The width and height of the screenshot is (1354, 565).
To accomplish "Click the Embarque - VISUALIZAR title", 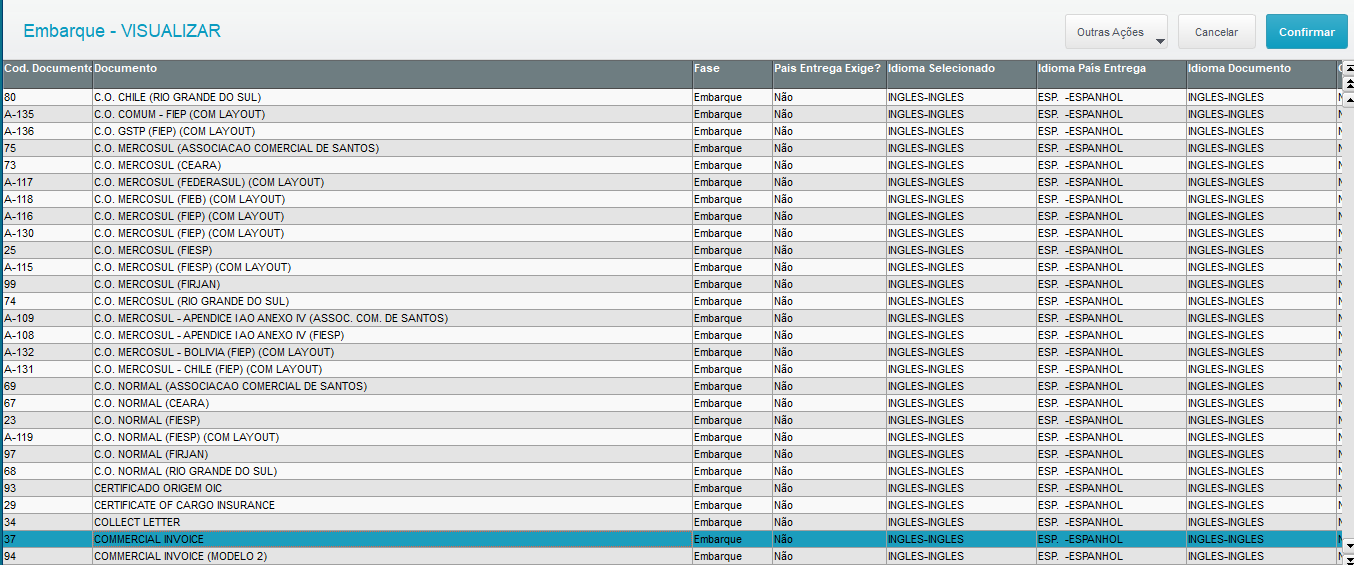I will [122, 31].
